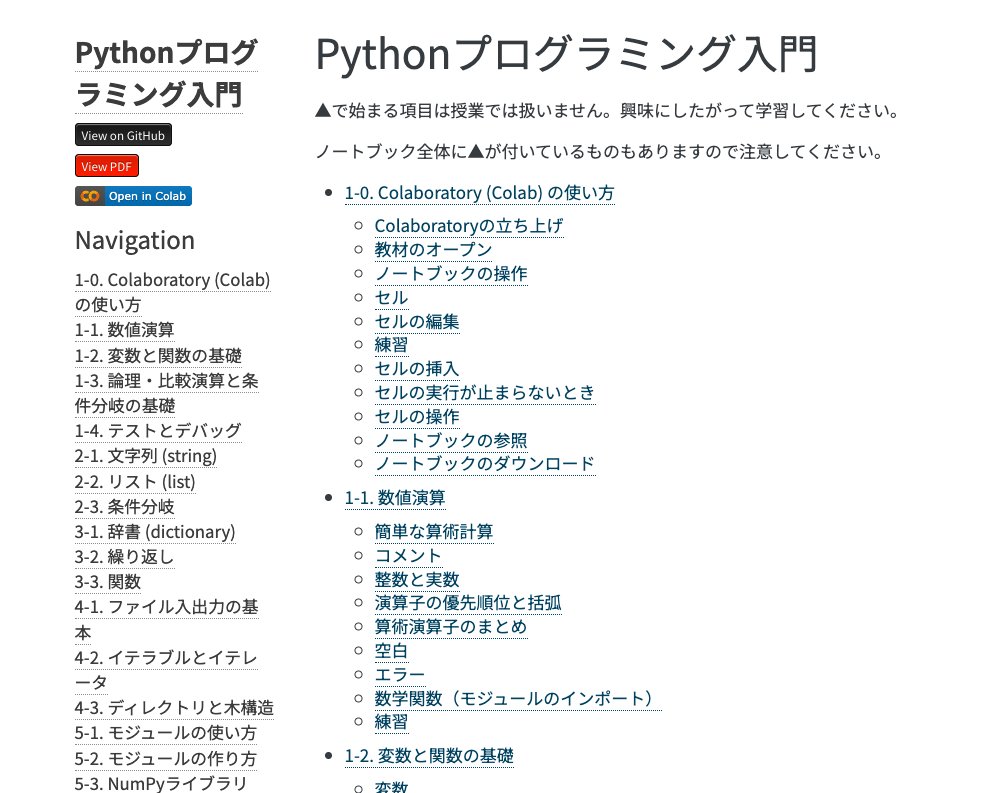Go to Colaboratoryの立ち上げ section
1006x793 pixels.
point(469,226)
